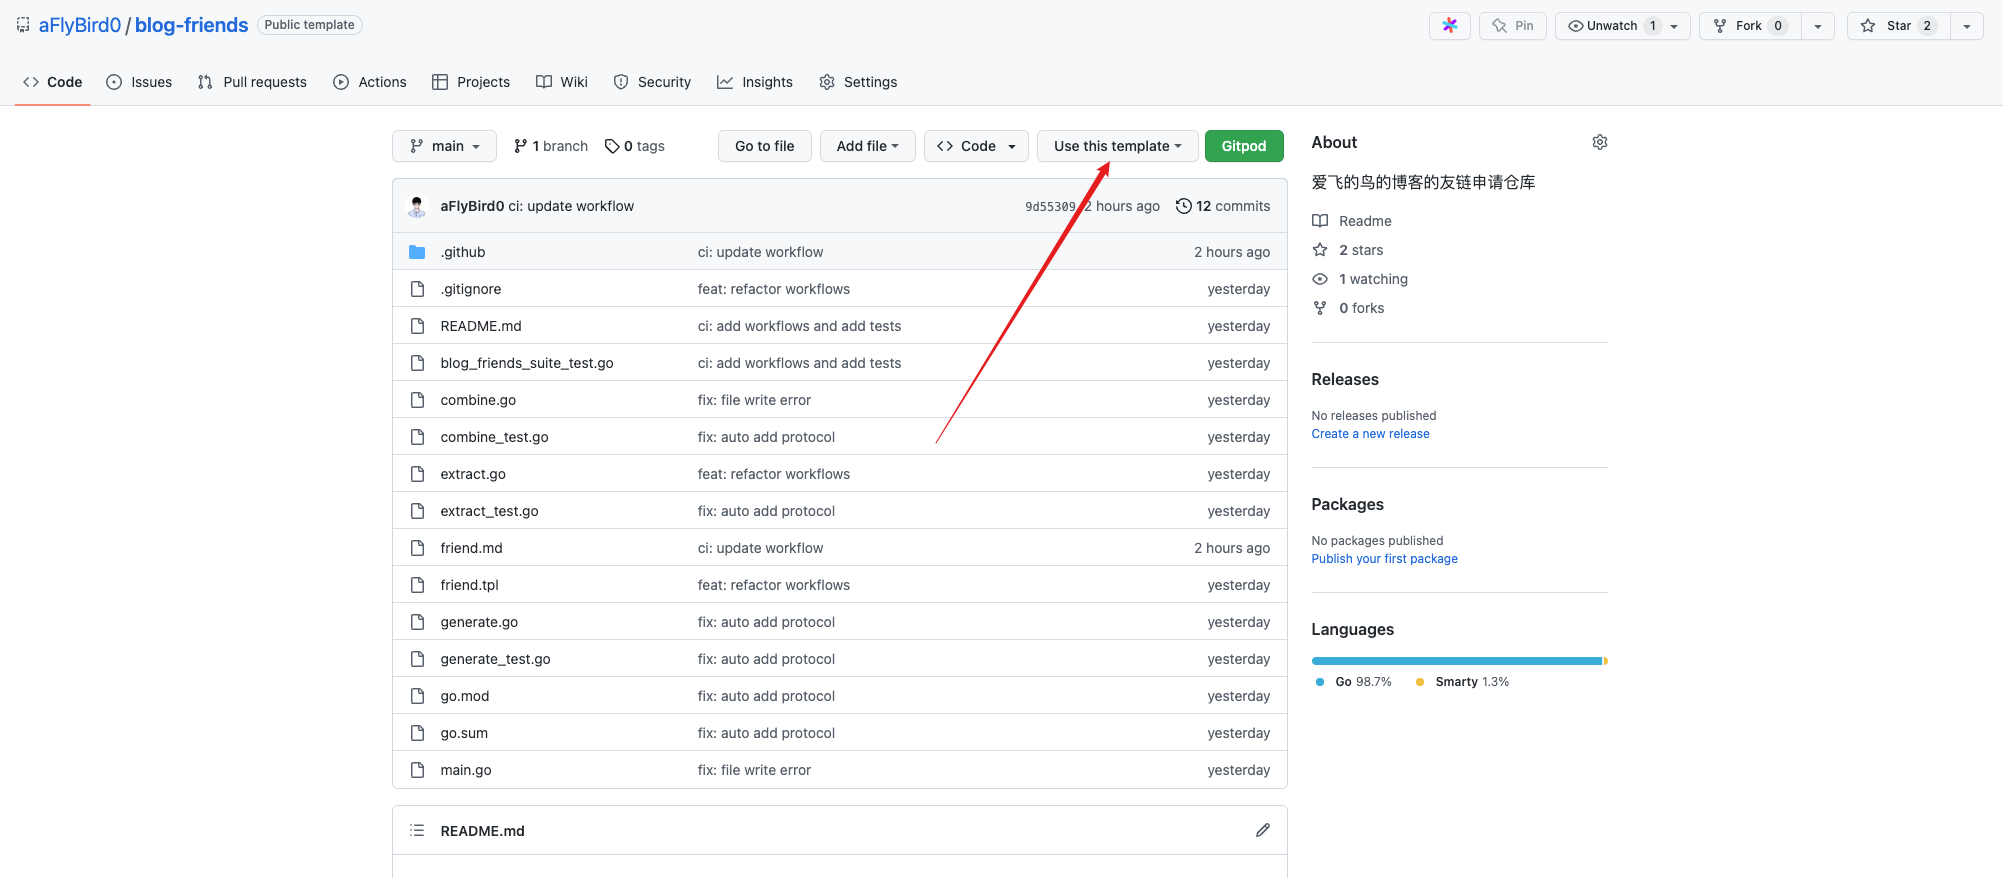Switch to the Issues tab
Image resolution: width=2003 pixels, height=878 pixels.
139,82
